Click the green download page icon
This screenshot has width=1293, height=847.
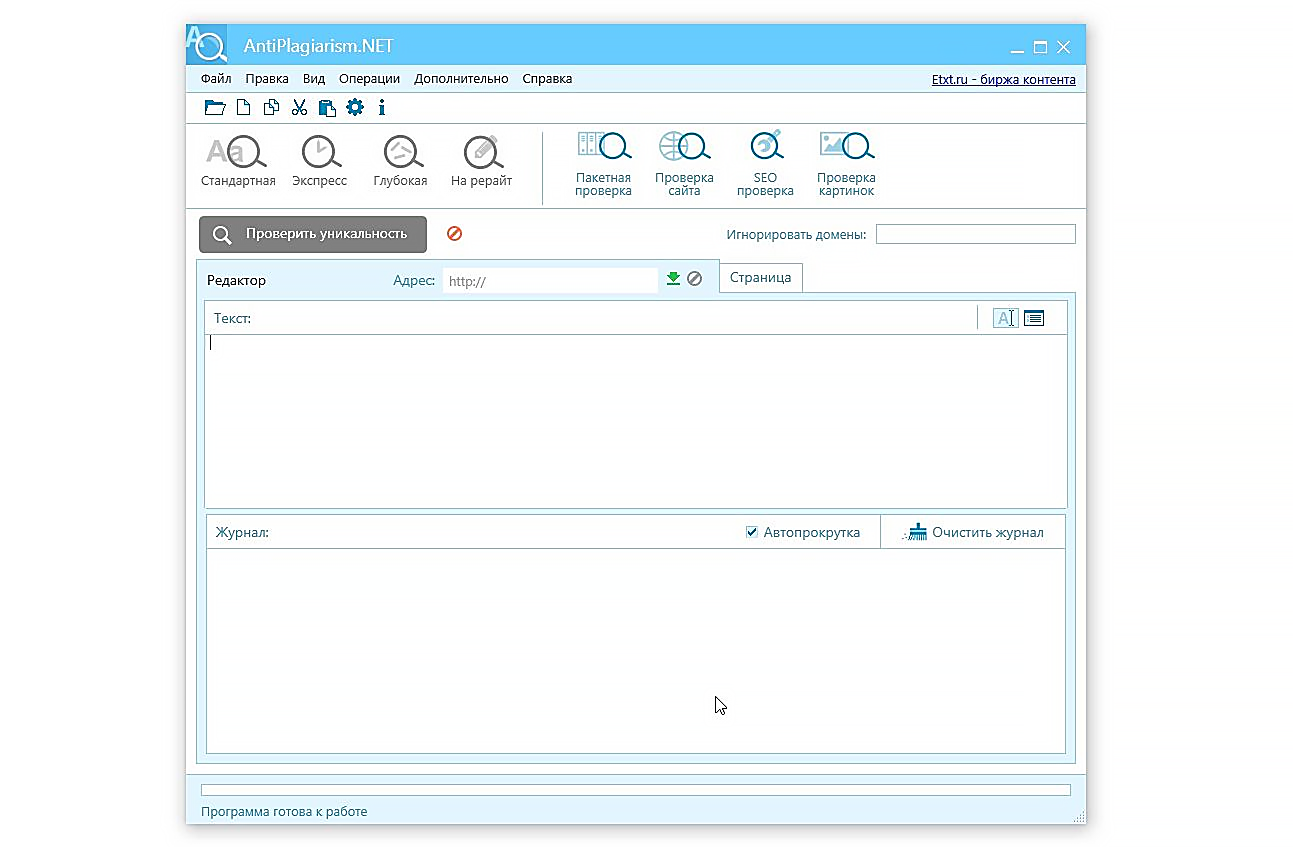point(673,279)
